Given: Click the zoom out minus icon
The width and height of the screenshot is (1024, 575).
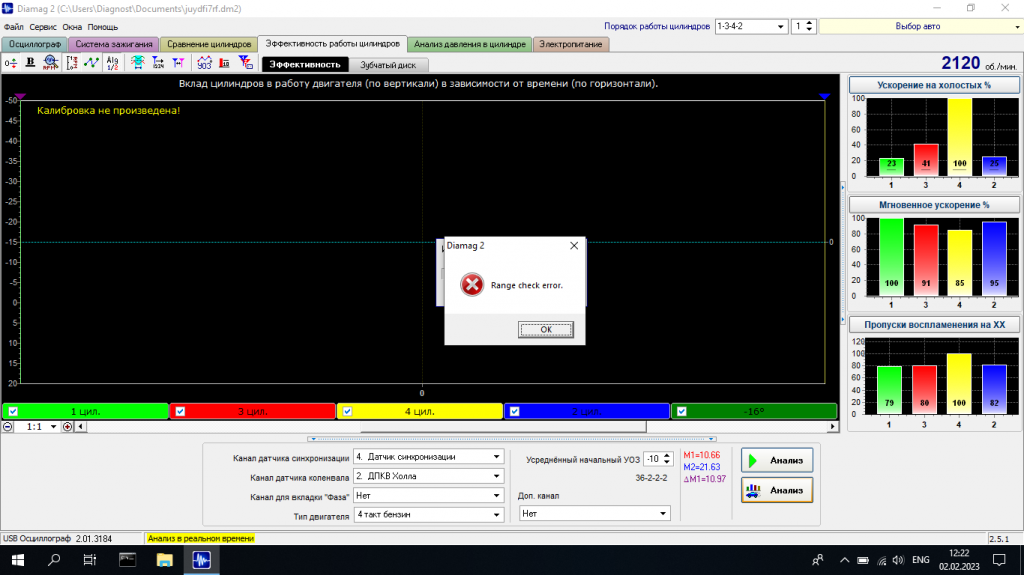Looking at the screenshot, I should (8, 427).
